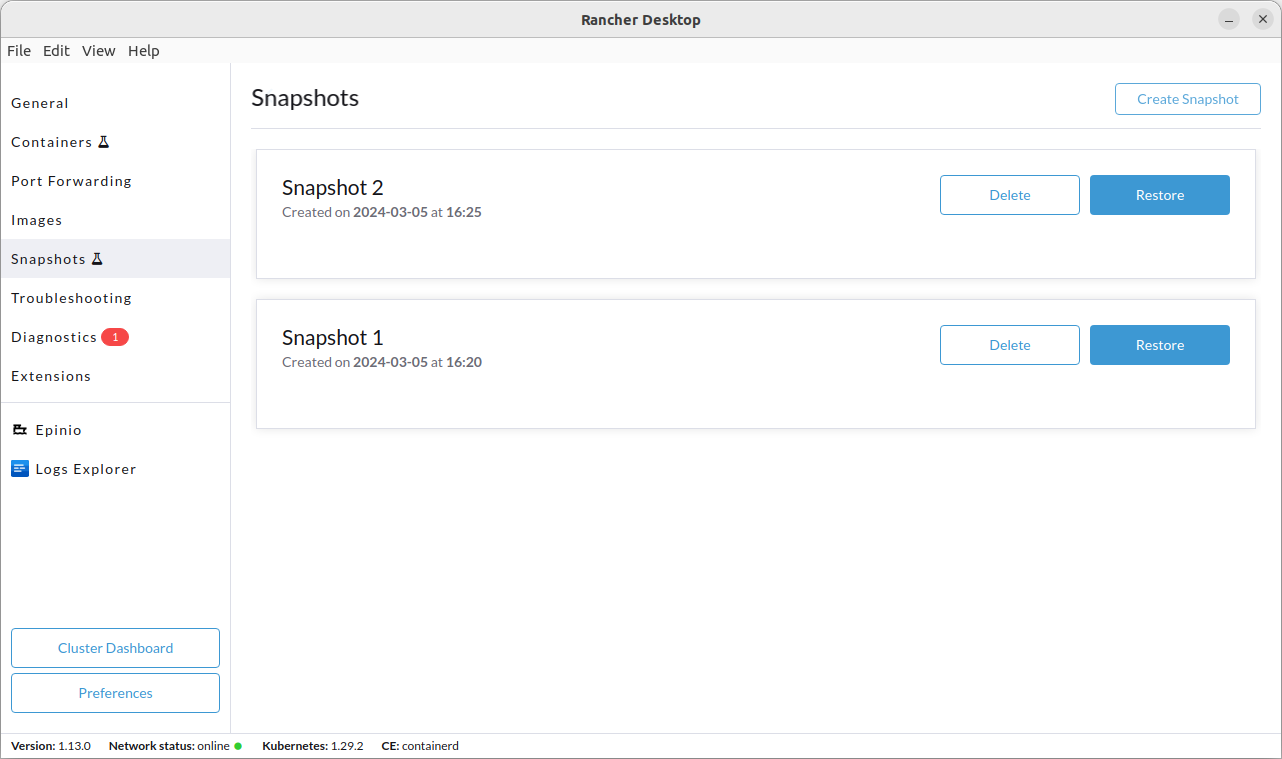1282x759 pixels.
Task: Open the Logs Explorer extension entry
Action: (x=115, y=469)
